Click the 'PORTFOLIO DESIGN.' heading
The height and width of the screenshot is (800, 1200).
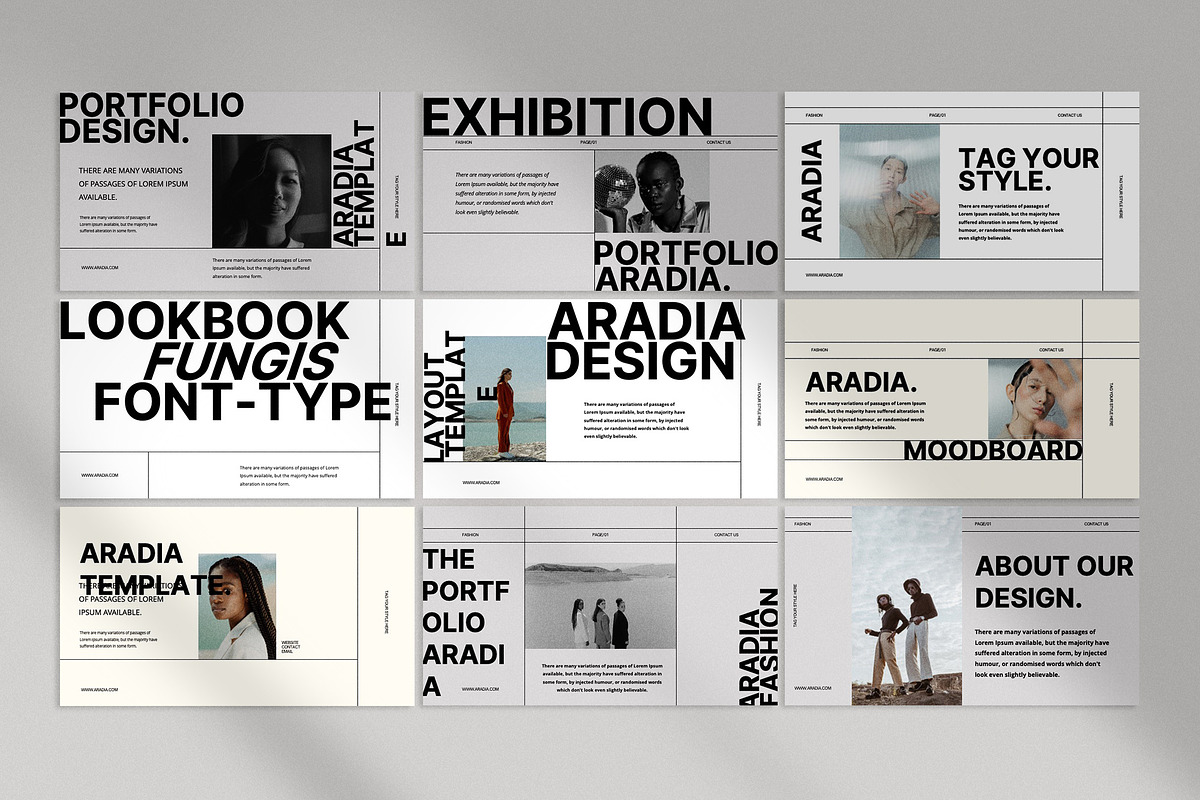[x=151, y=117]
